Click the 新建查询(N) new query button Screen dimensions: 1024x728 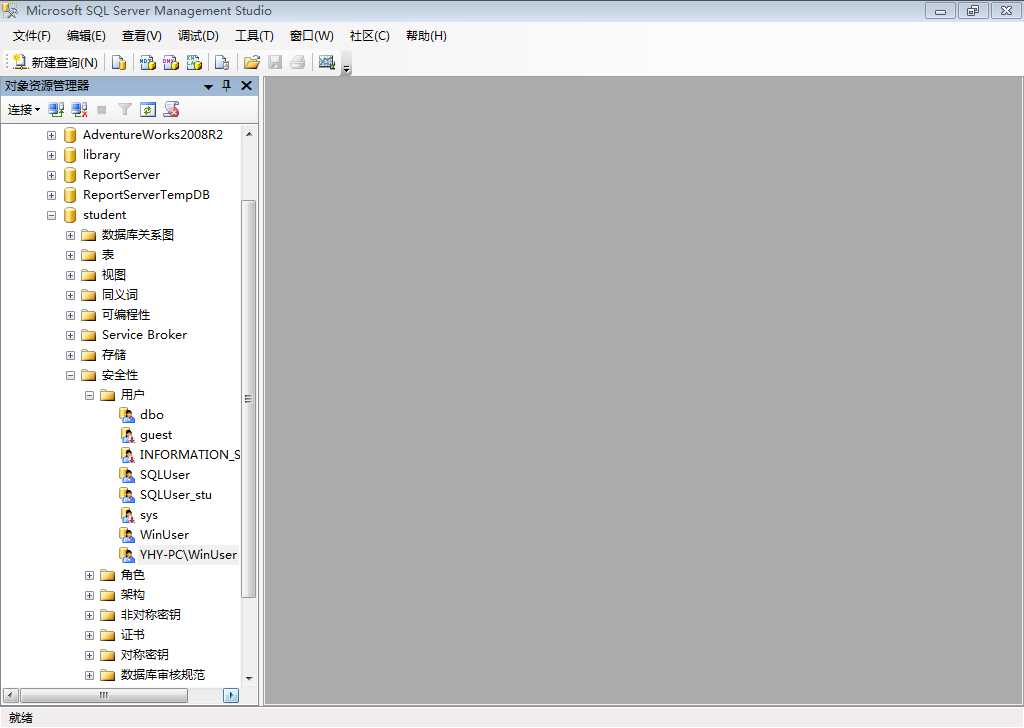[56, 63]
